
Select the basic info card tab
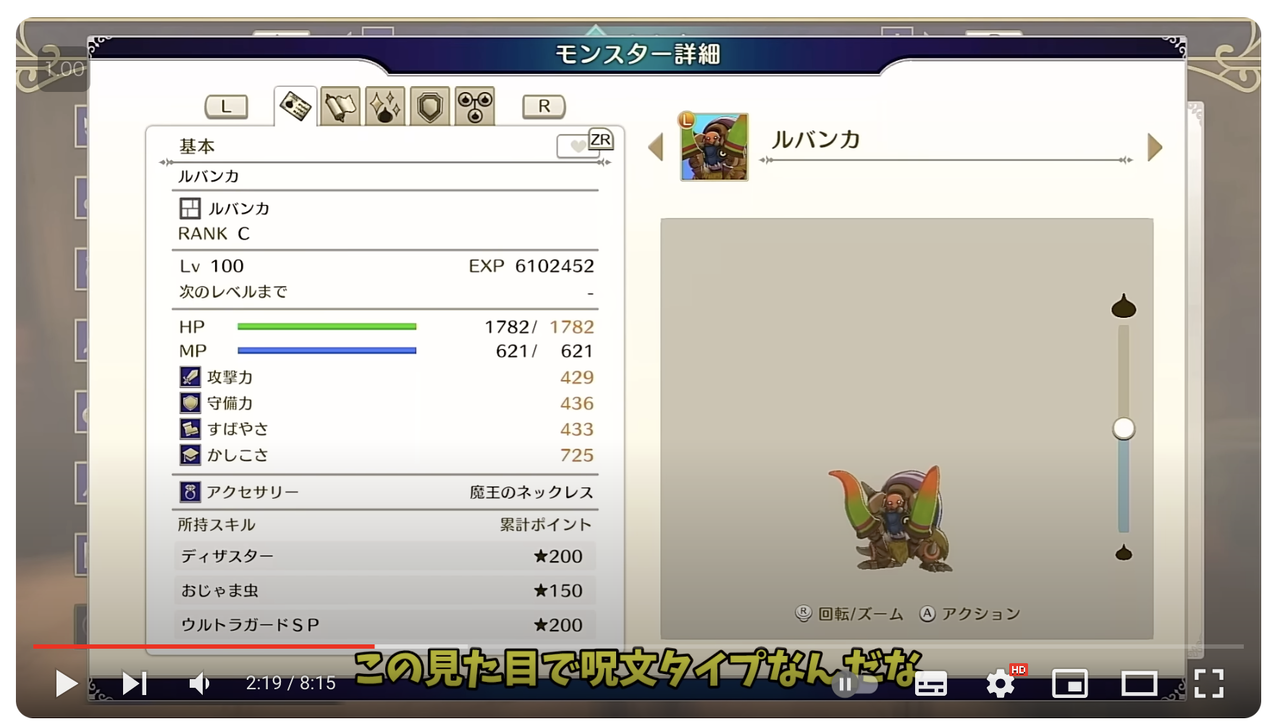click(296, 105)
